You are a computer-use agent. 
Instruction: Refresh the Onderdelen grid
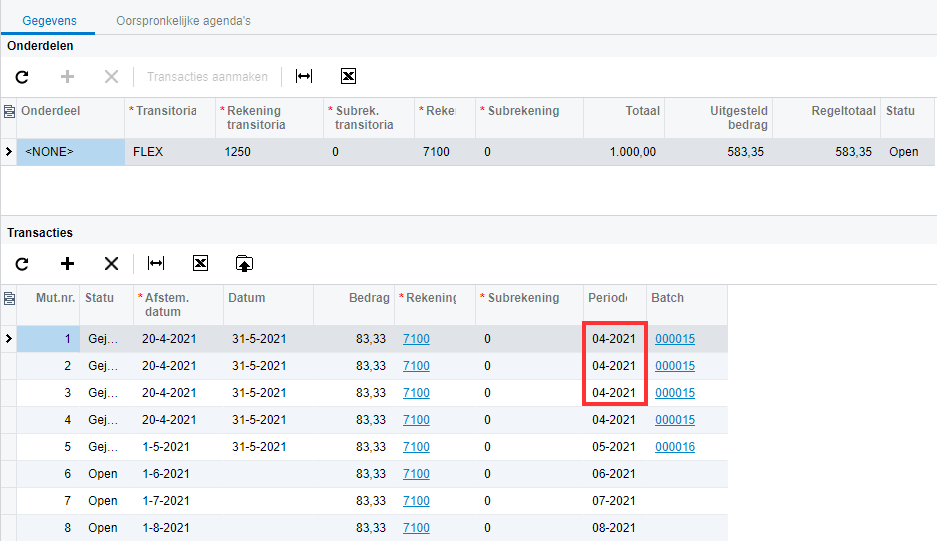[x=22, y=77]
